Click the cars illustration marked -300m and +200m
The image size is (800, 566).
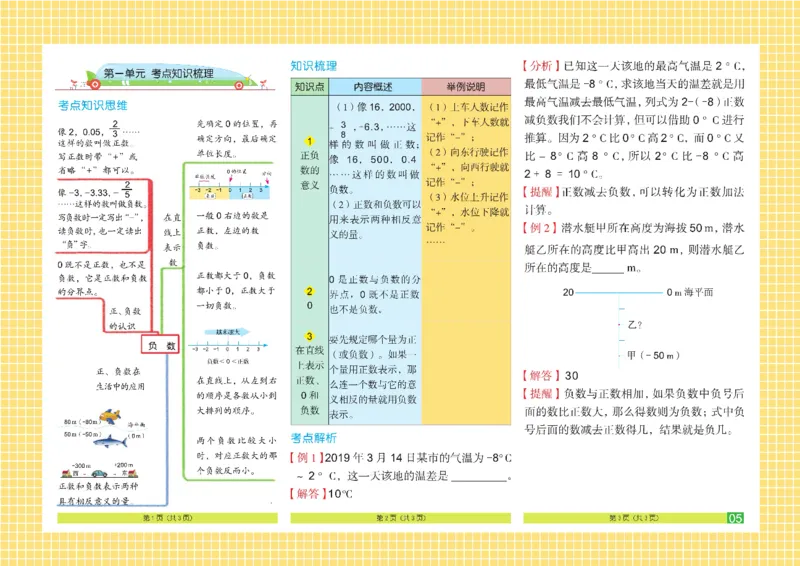pos(99,473)
